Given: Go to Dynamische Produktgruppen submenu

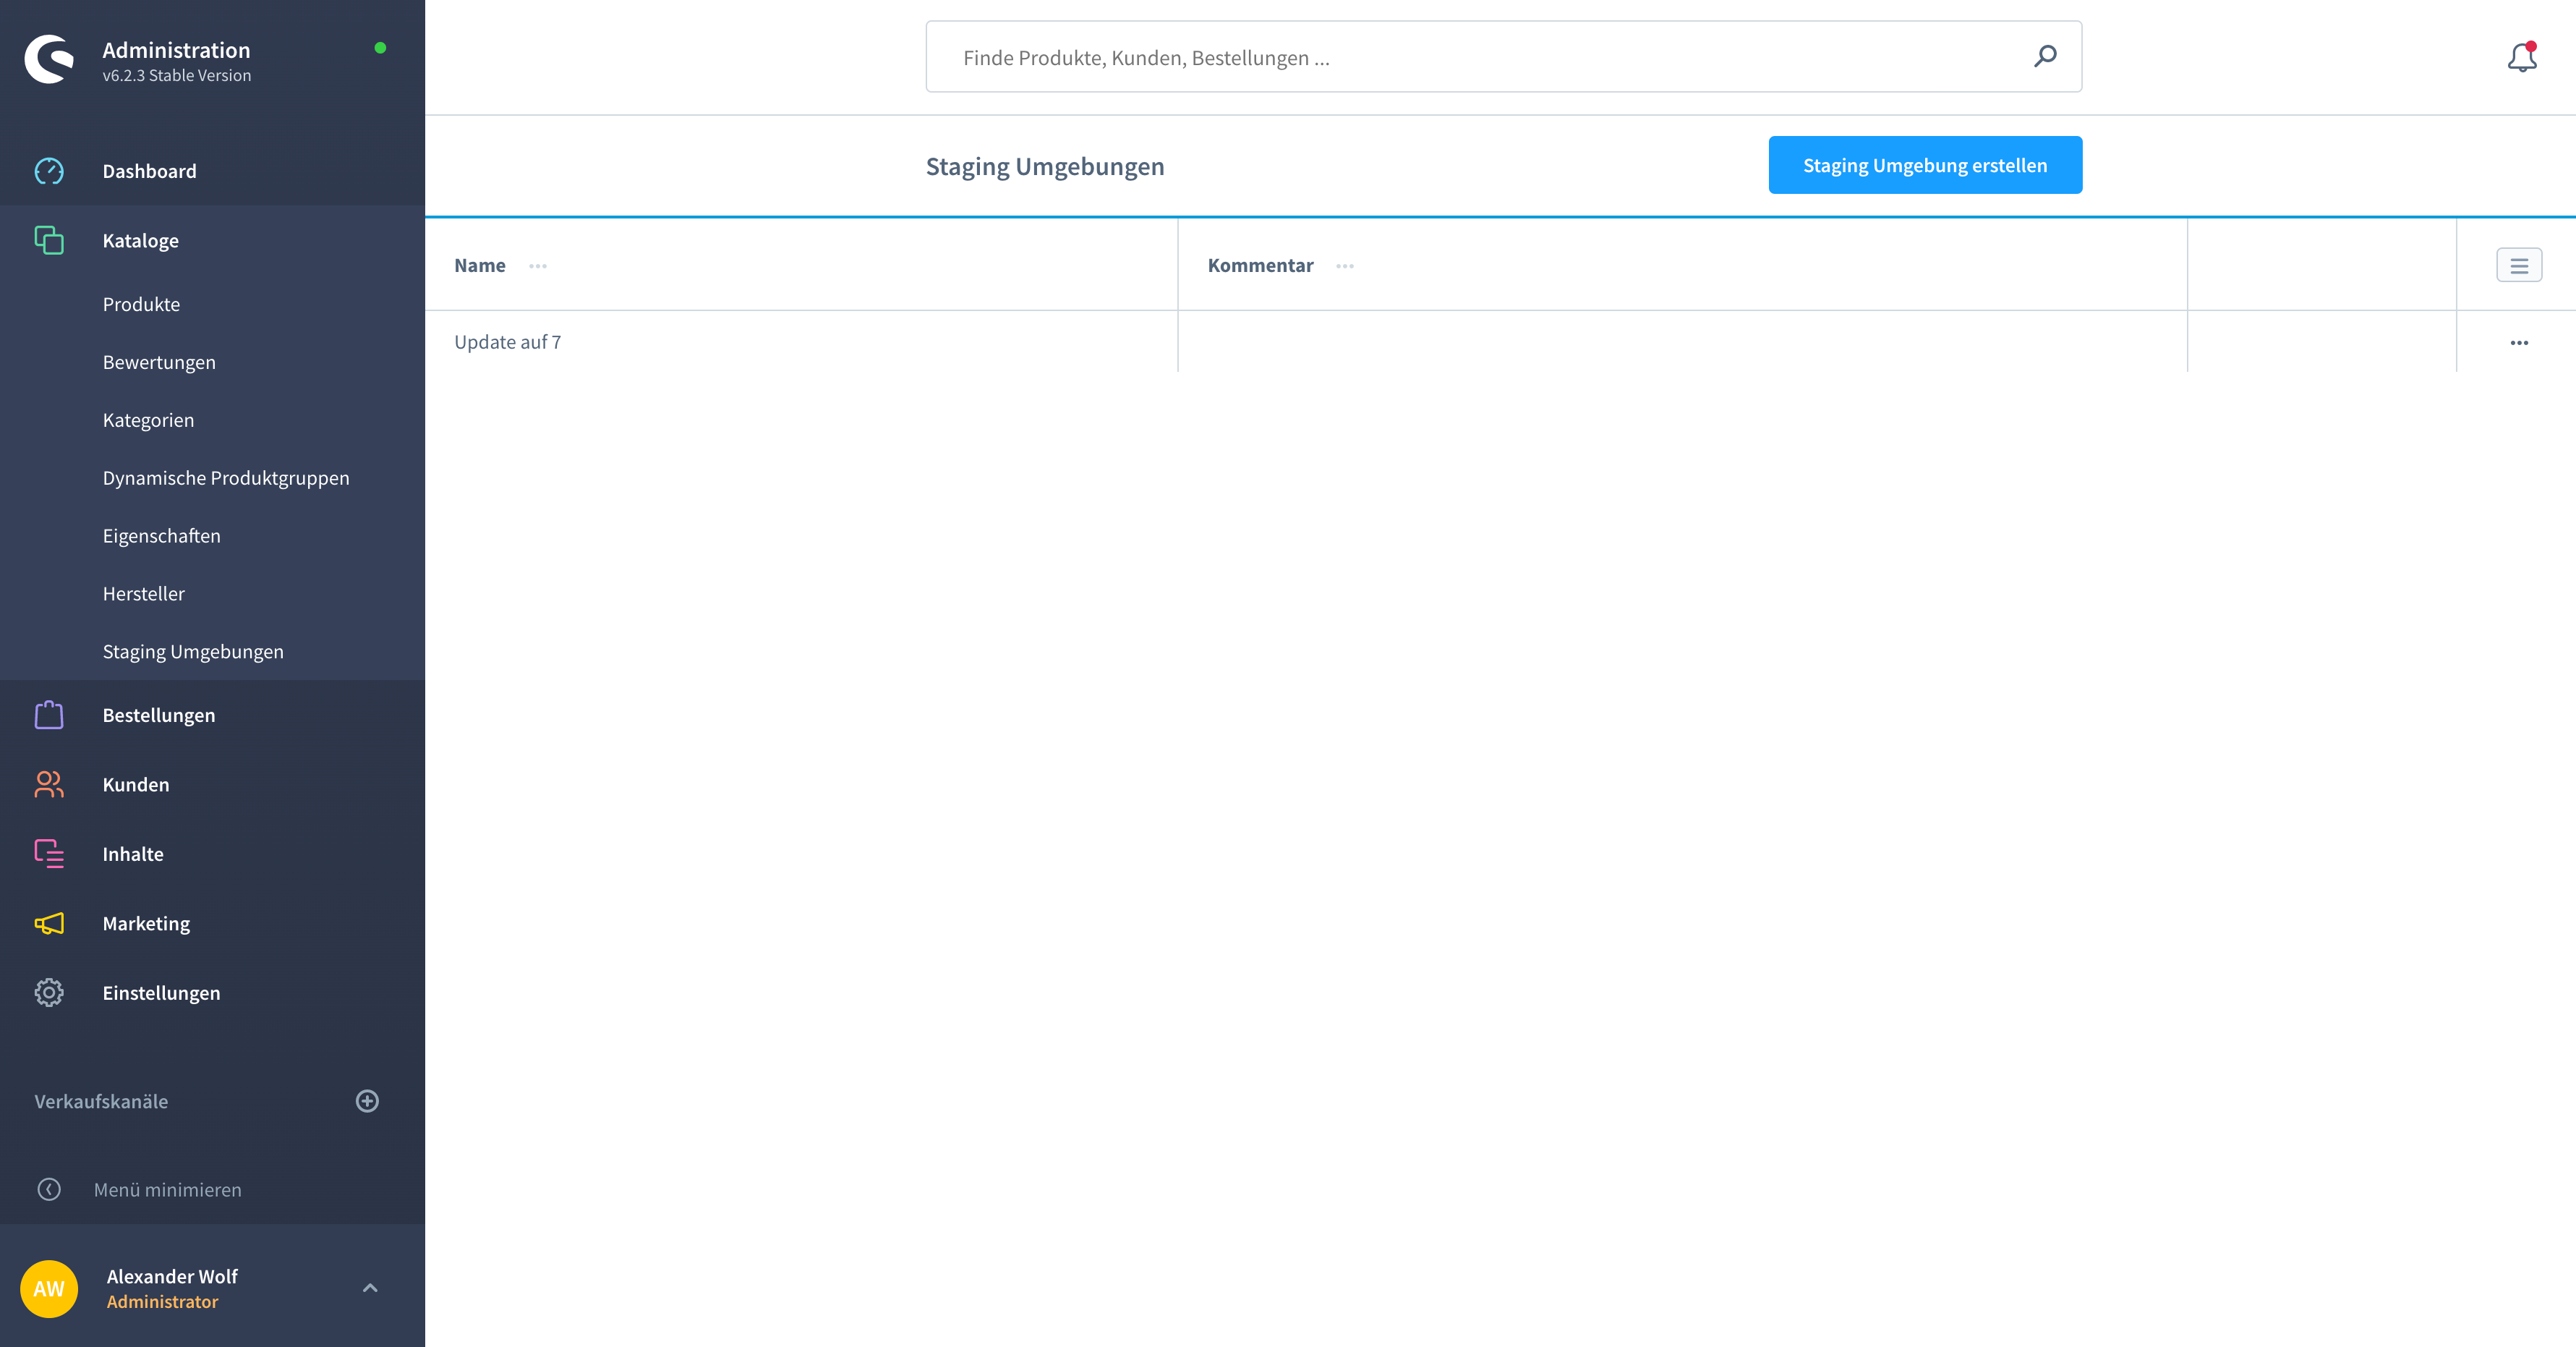Looking at the screenshot, I should (226, 478).
